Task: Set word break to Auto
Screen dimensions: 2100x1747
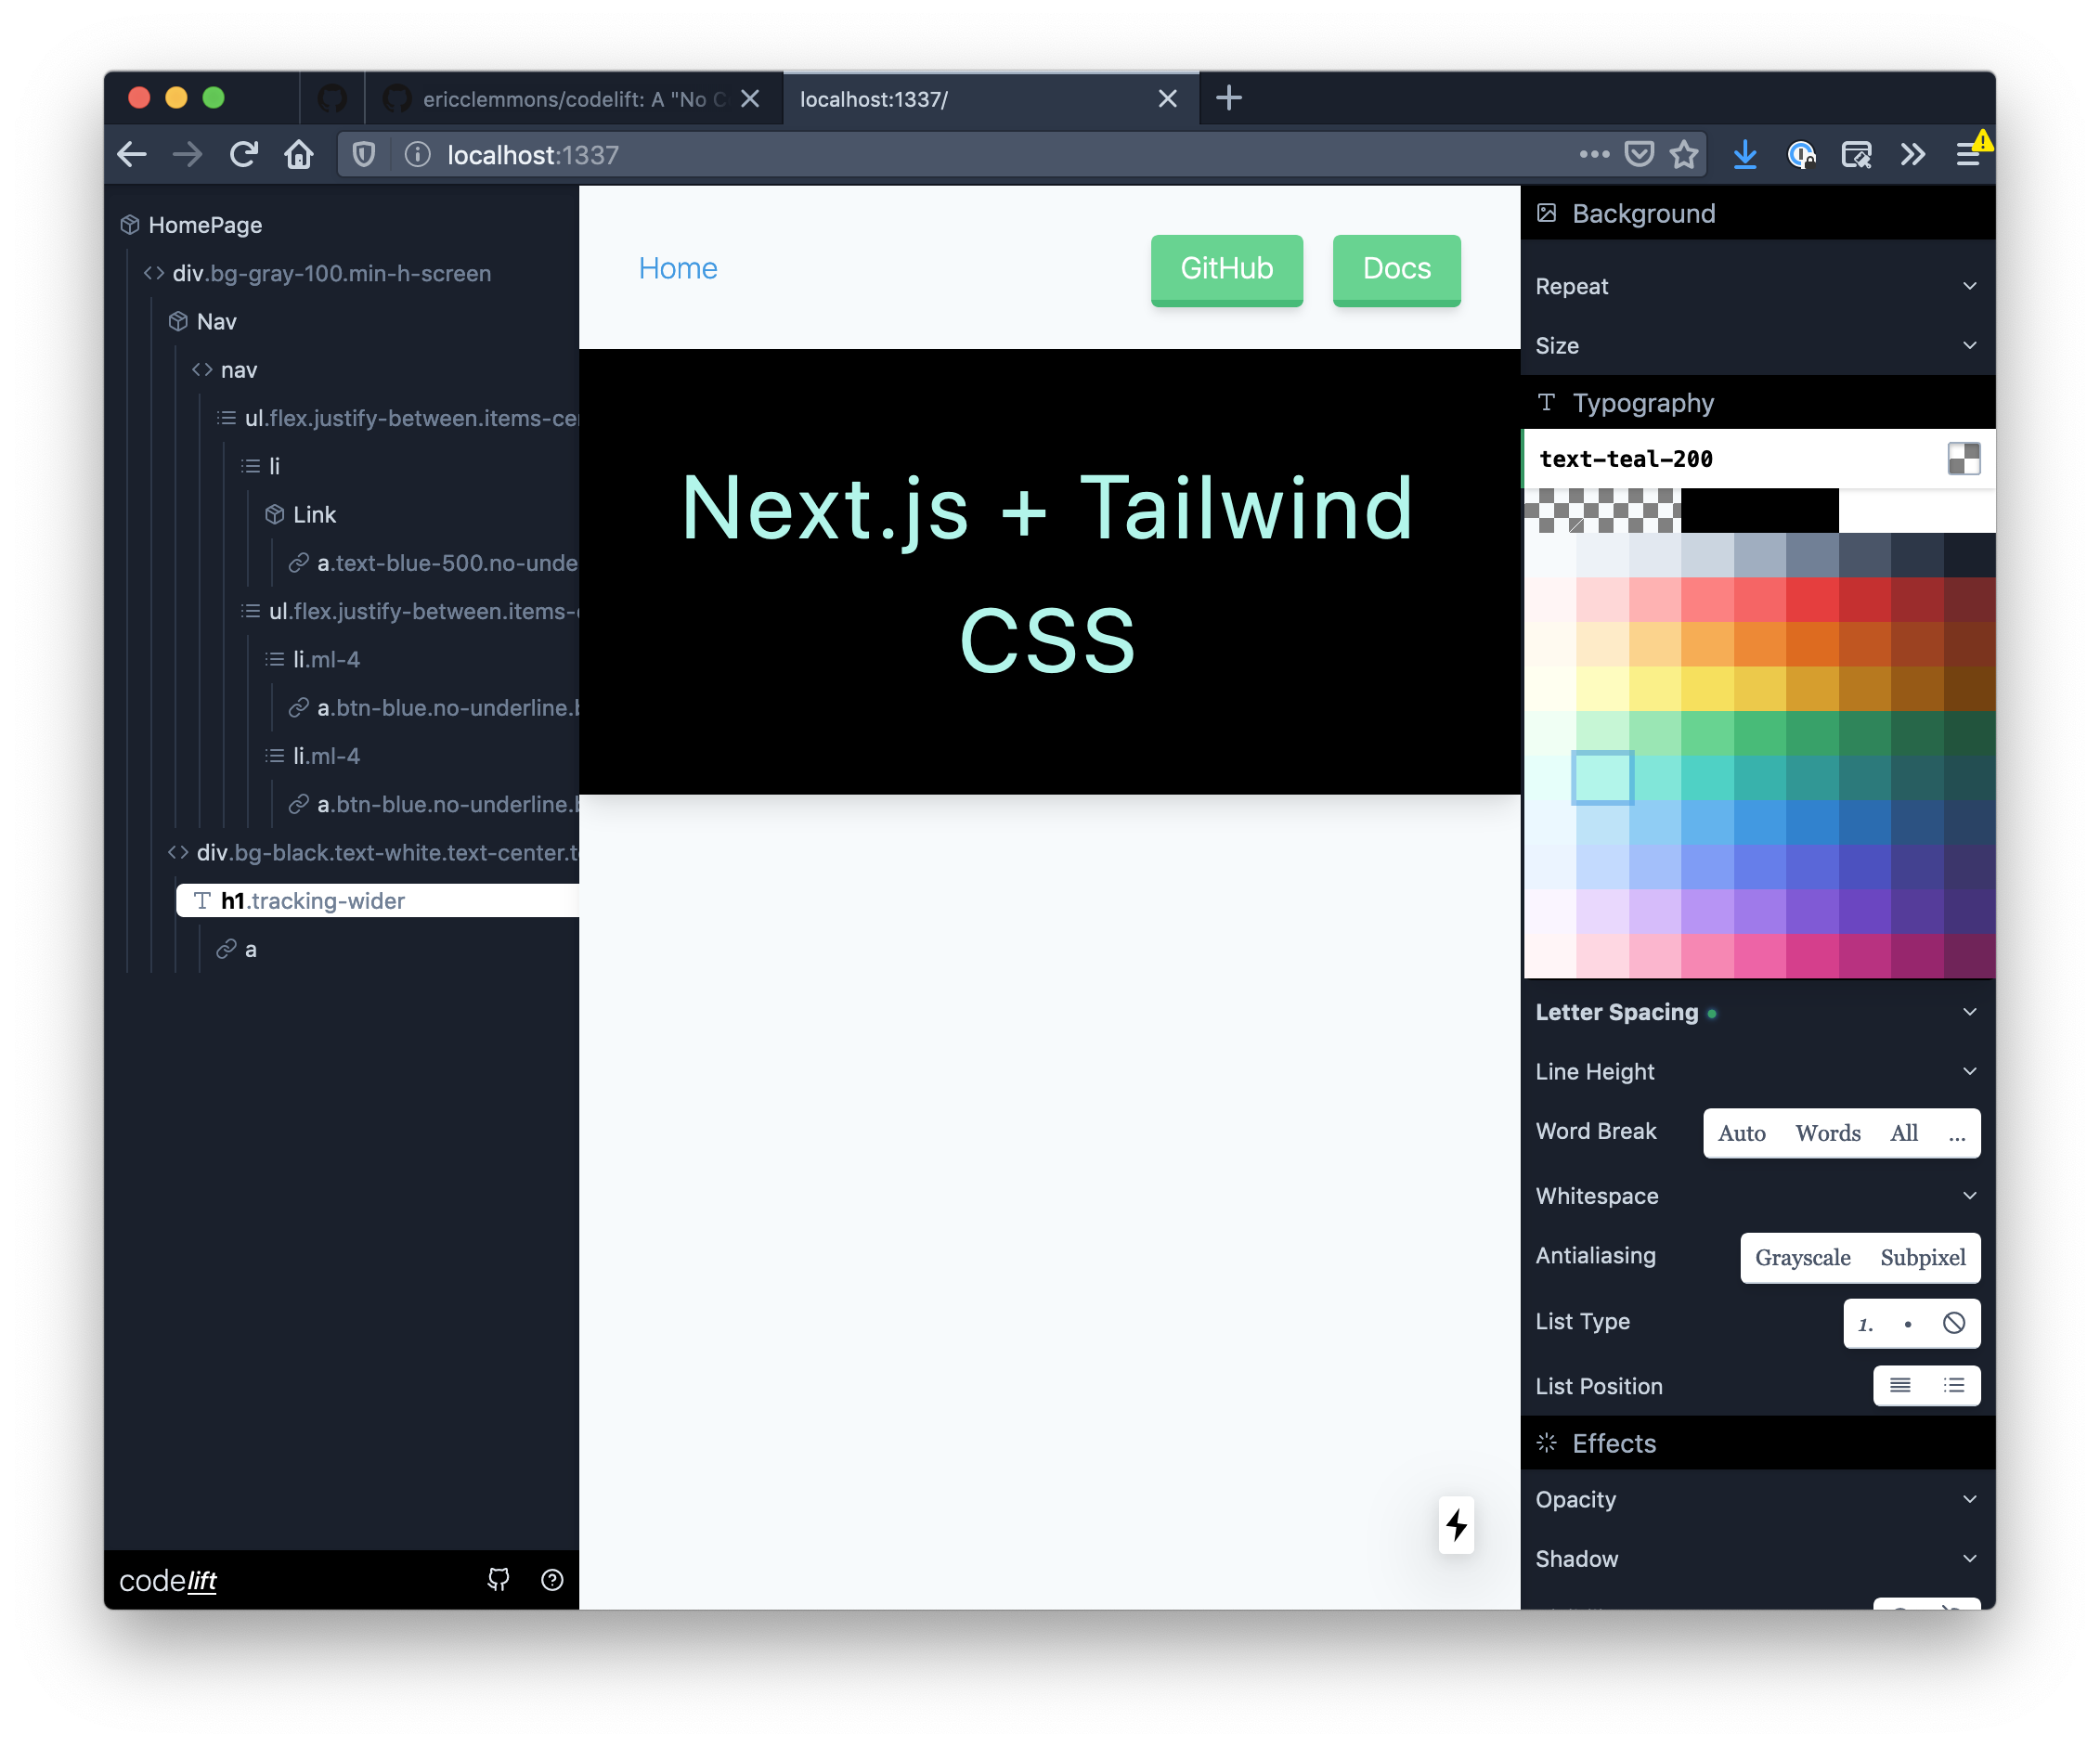Action: coord(1741,1133)
